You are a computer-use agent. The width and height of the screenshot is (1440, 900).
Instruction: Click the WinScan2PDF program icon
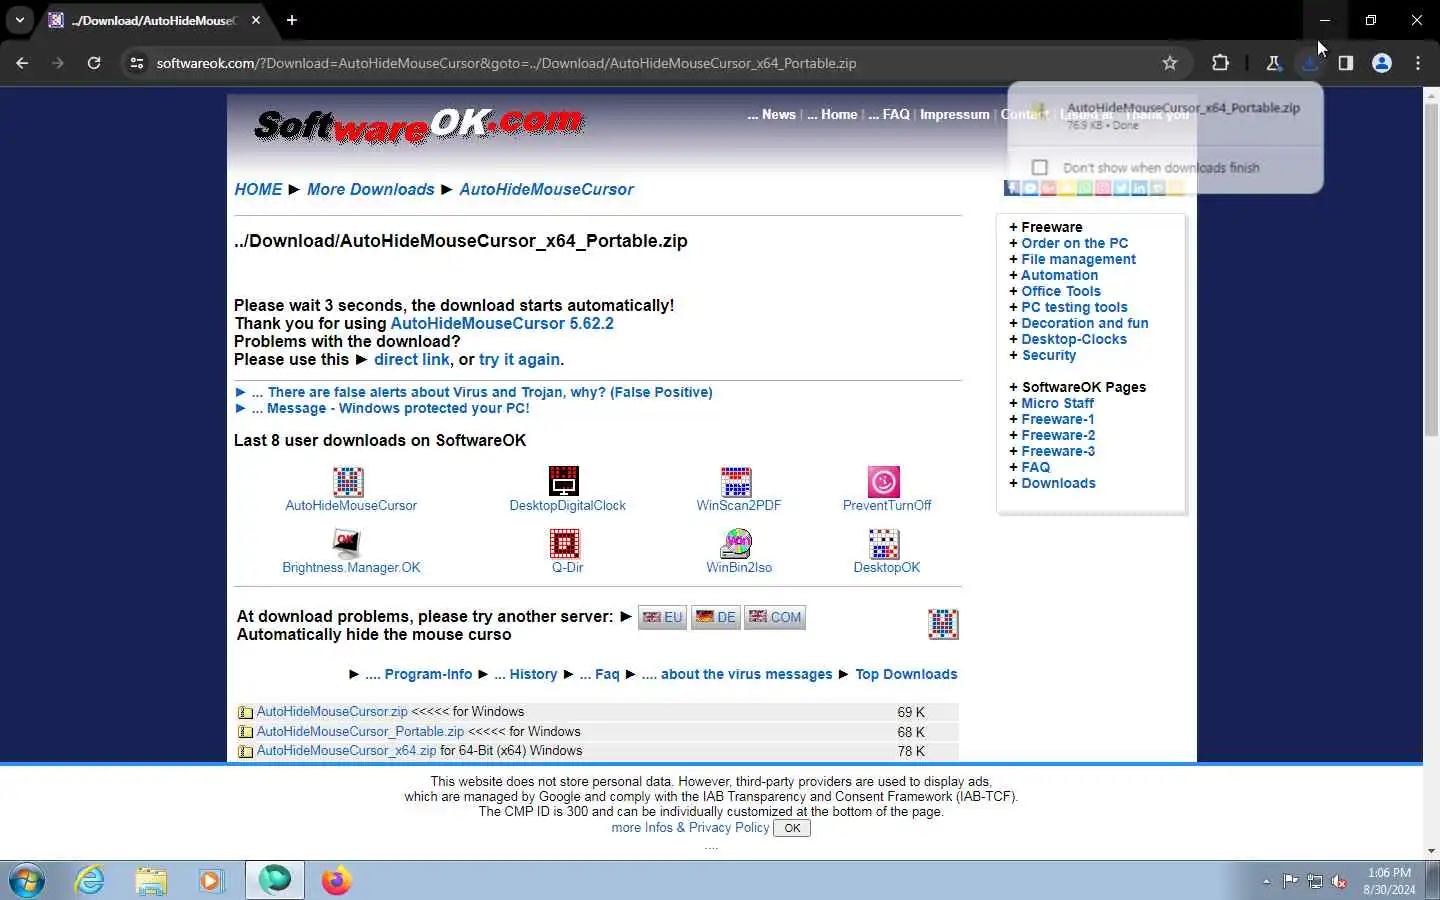[736, 481]
